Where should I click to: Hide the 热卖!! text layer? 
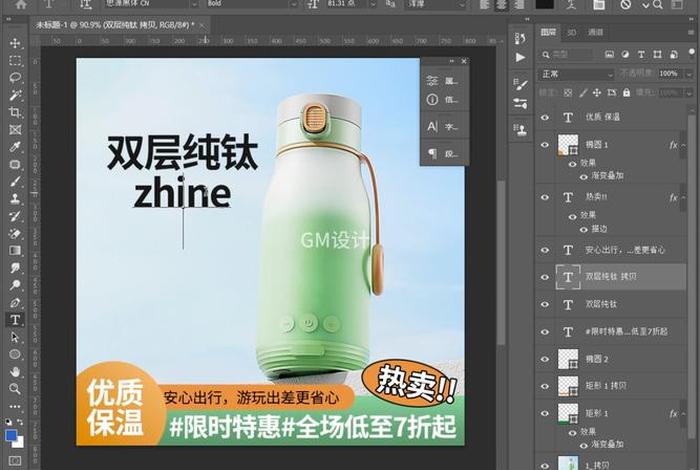coord(545,197)
